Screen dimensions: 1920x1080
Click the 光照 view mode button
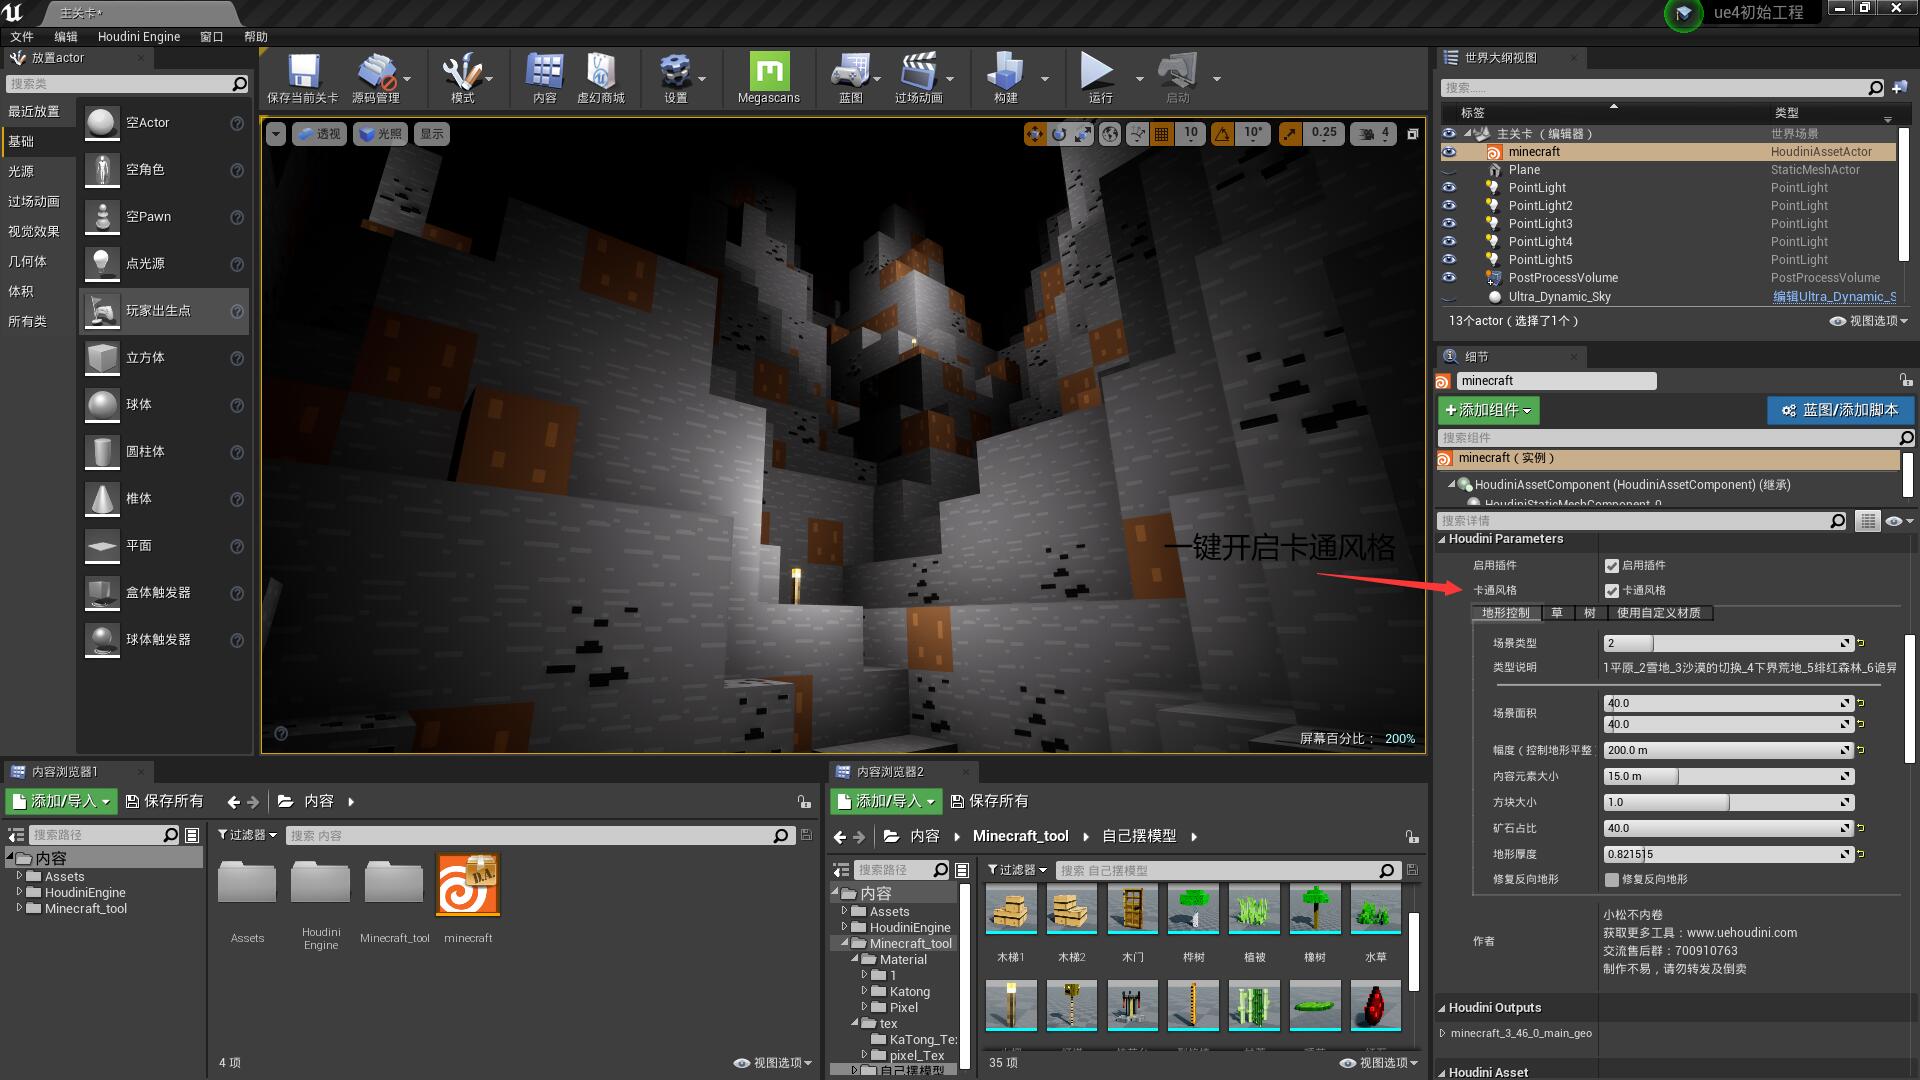(x=381, y=134)
